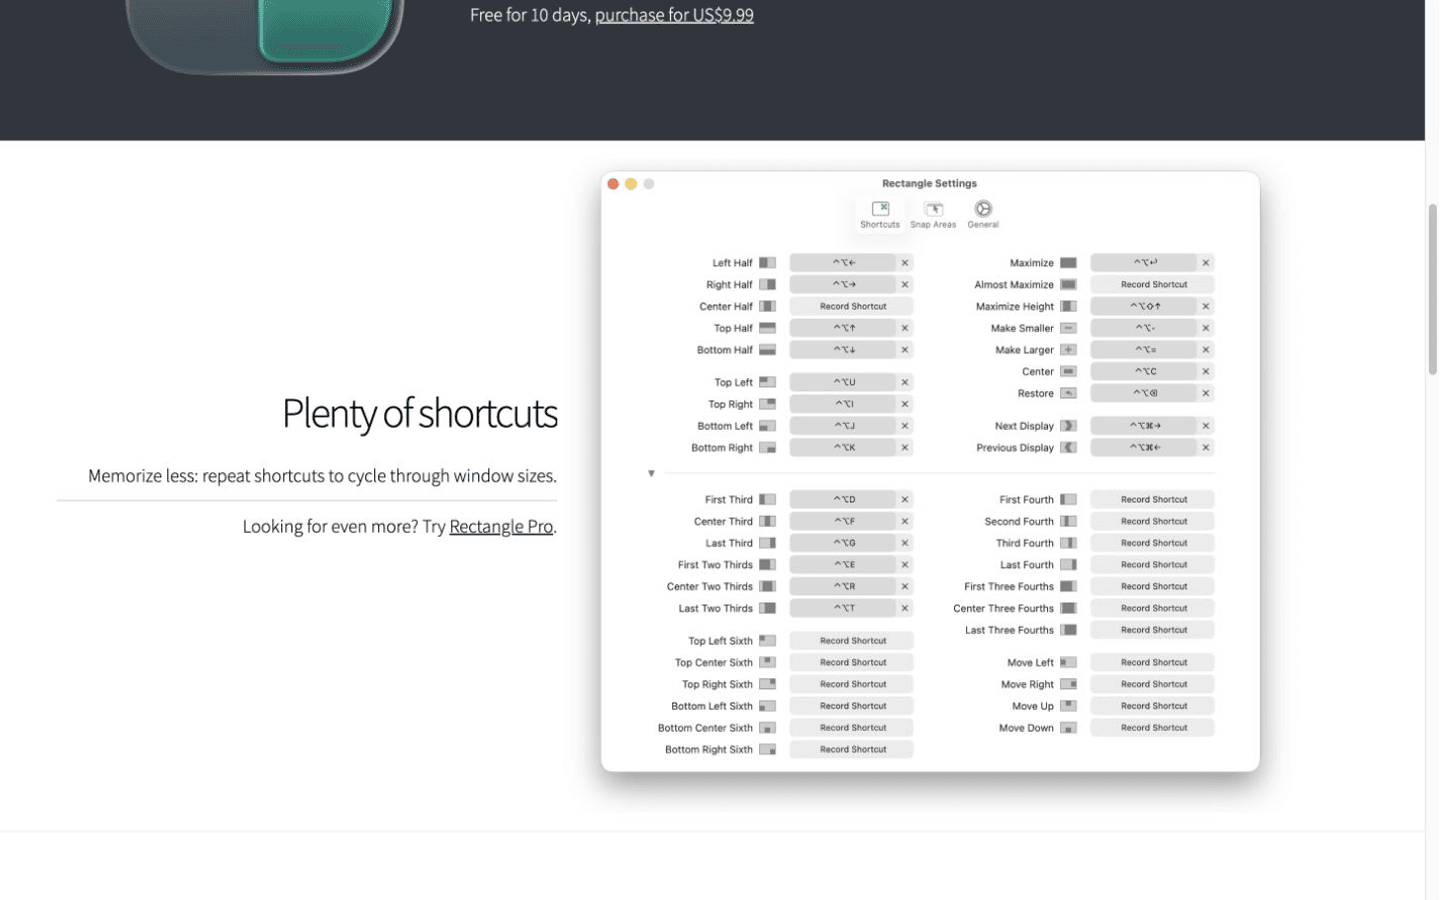
Task: Select the Top Half layout icon
Action: click(x=767, y=328)
